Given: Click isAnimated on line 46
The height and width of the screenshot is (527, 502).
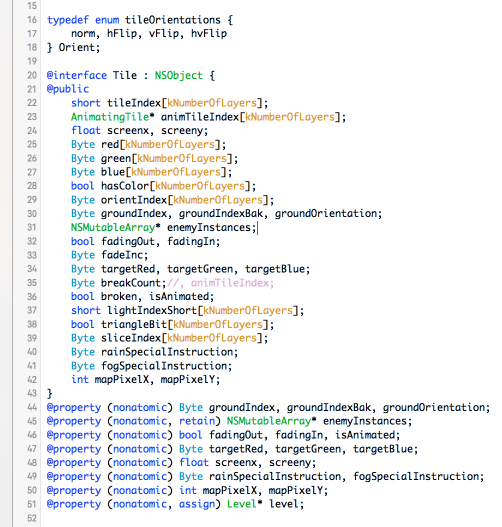Looking at the screenshot, I should (365, 435).
